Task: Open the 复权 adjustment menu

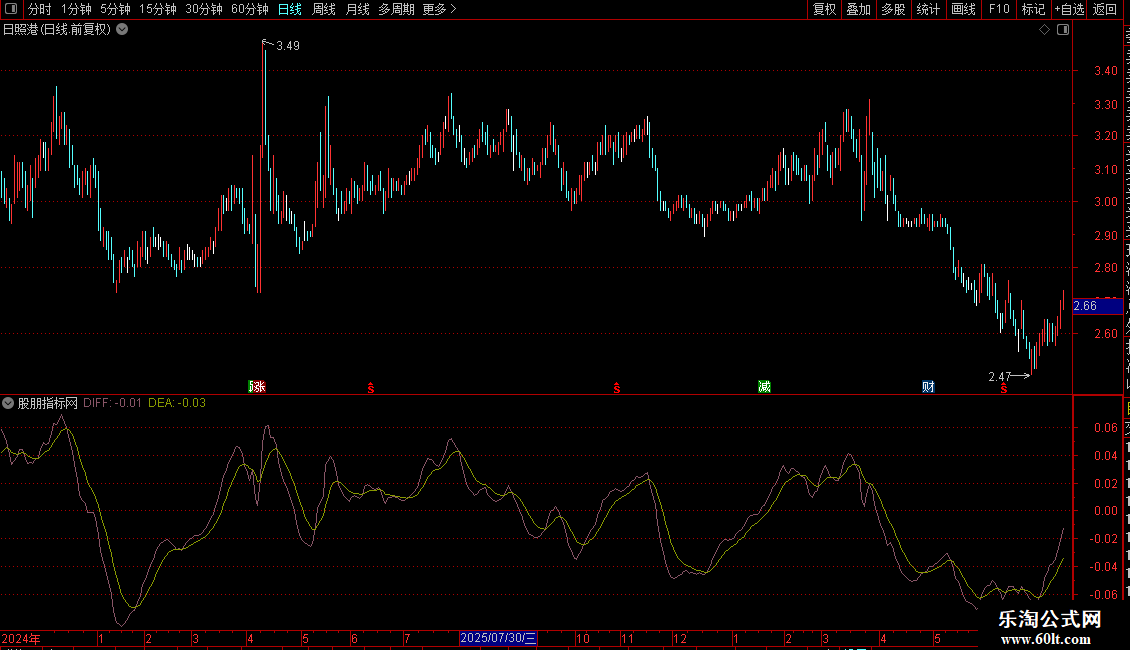Action: pos(824,9)
